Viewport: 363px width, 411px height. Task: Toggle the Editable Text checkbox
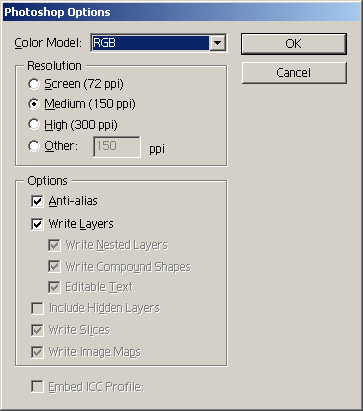coord(54,287)
